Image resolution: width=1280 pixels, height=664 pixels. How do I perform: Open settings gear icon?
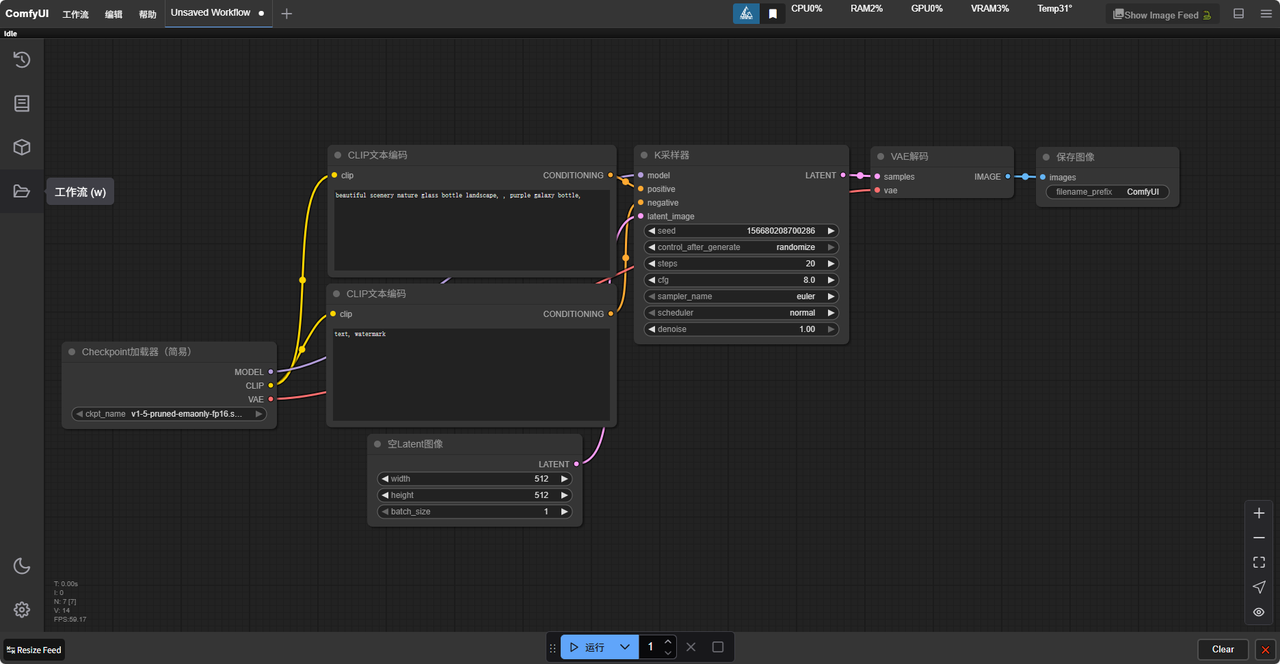[x=21, y=609]
